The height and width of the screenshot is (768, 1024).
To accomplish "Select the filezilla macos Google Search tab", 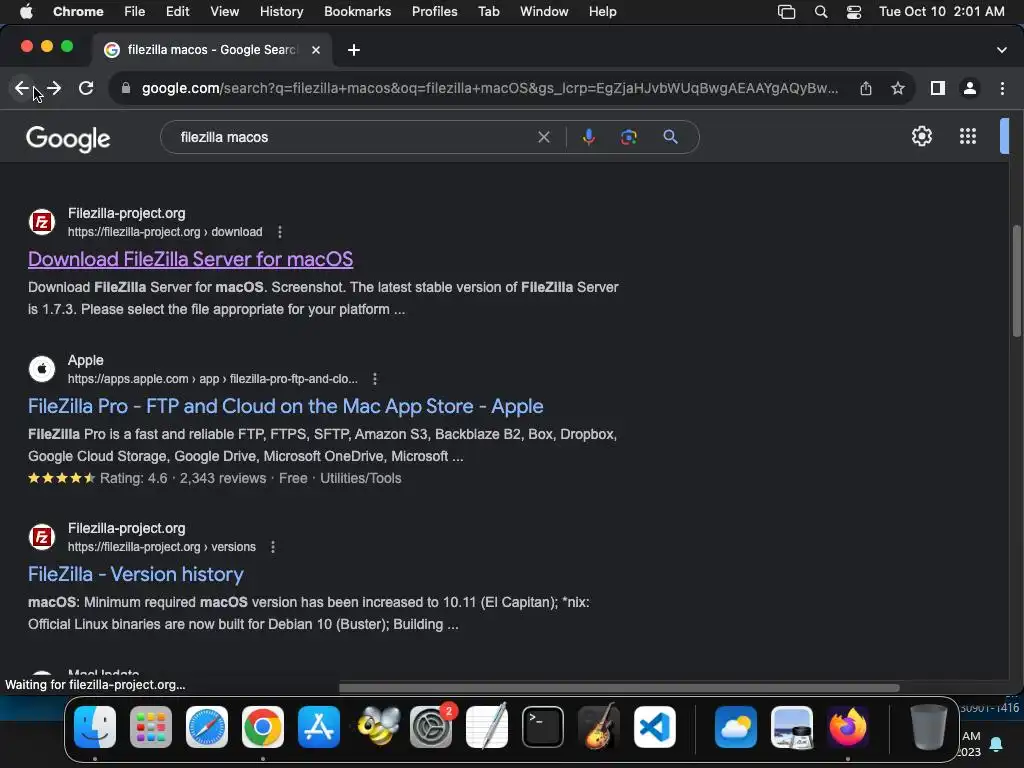I will (212, 50).
